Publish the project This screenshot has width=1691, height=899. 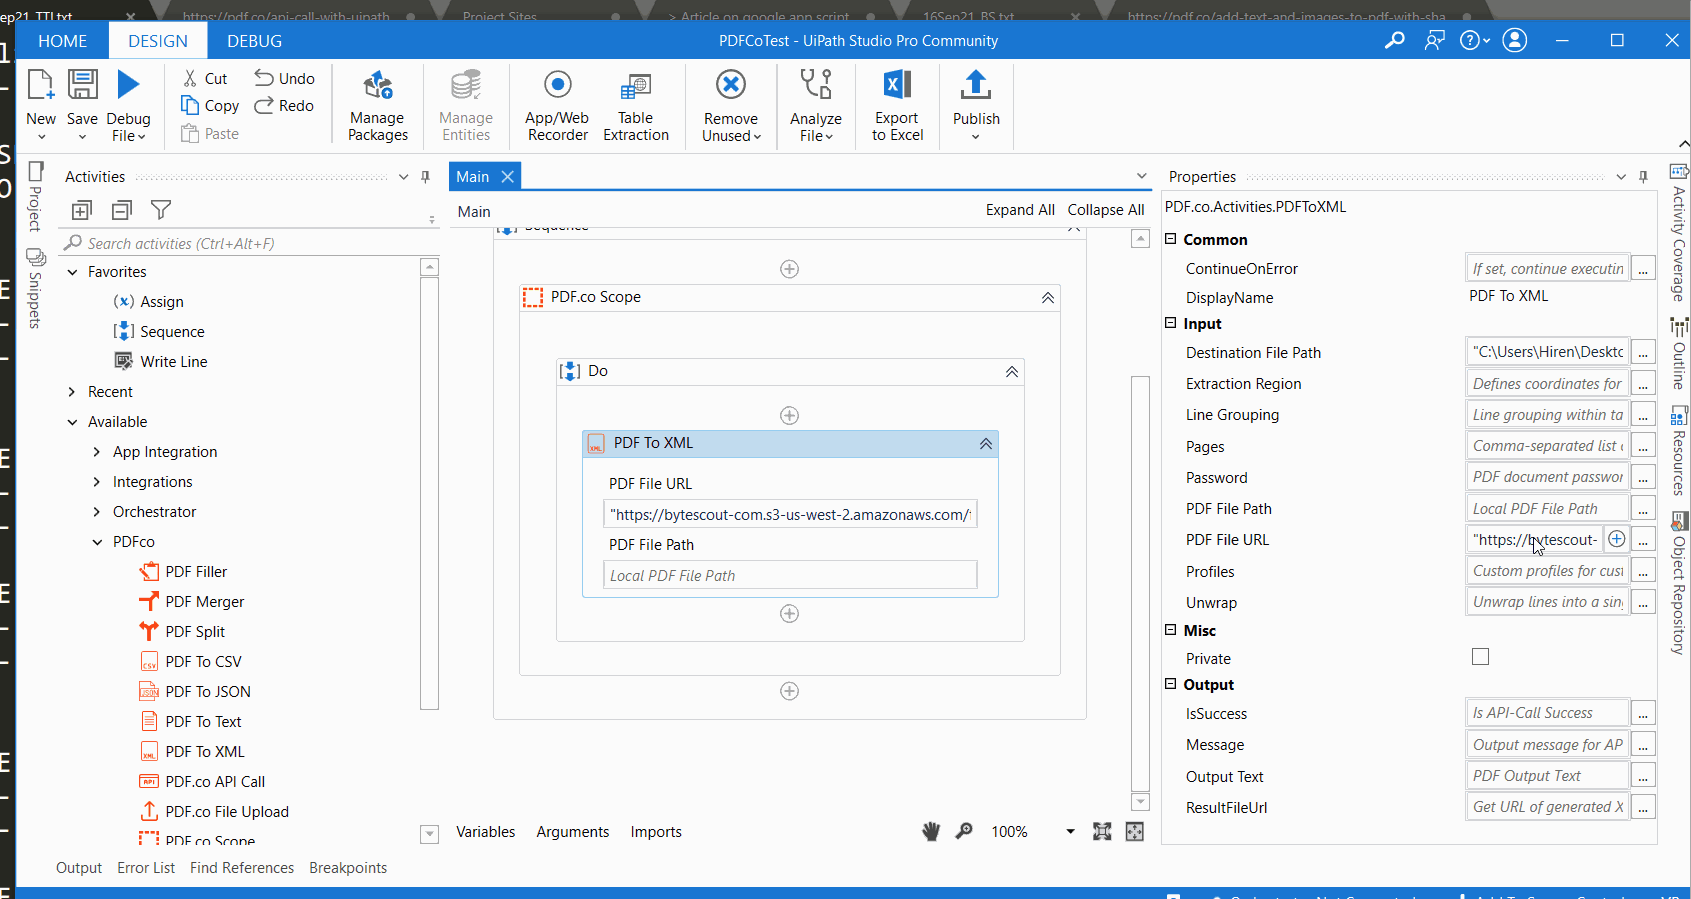(x=976, y=106)
